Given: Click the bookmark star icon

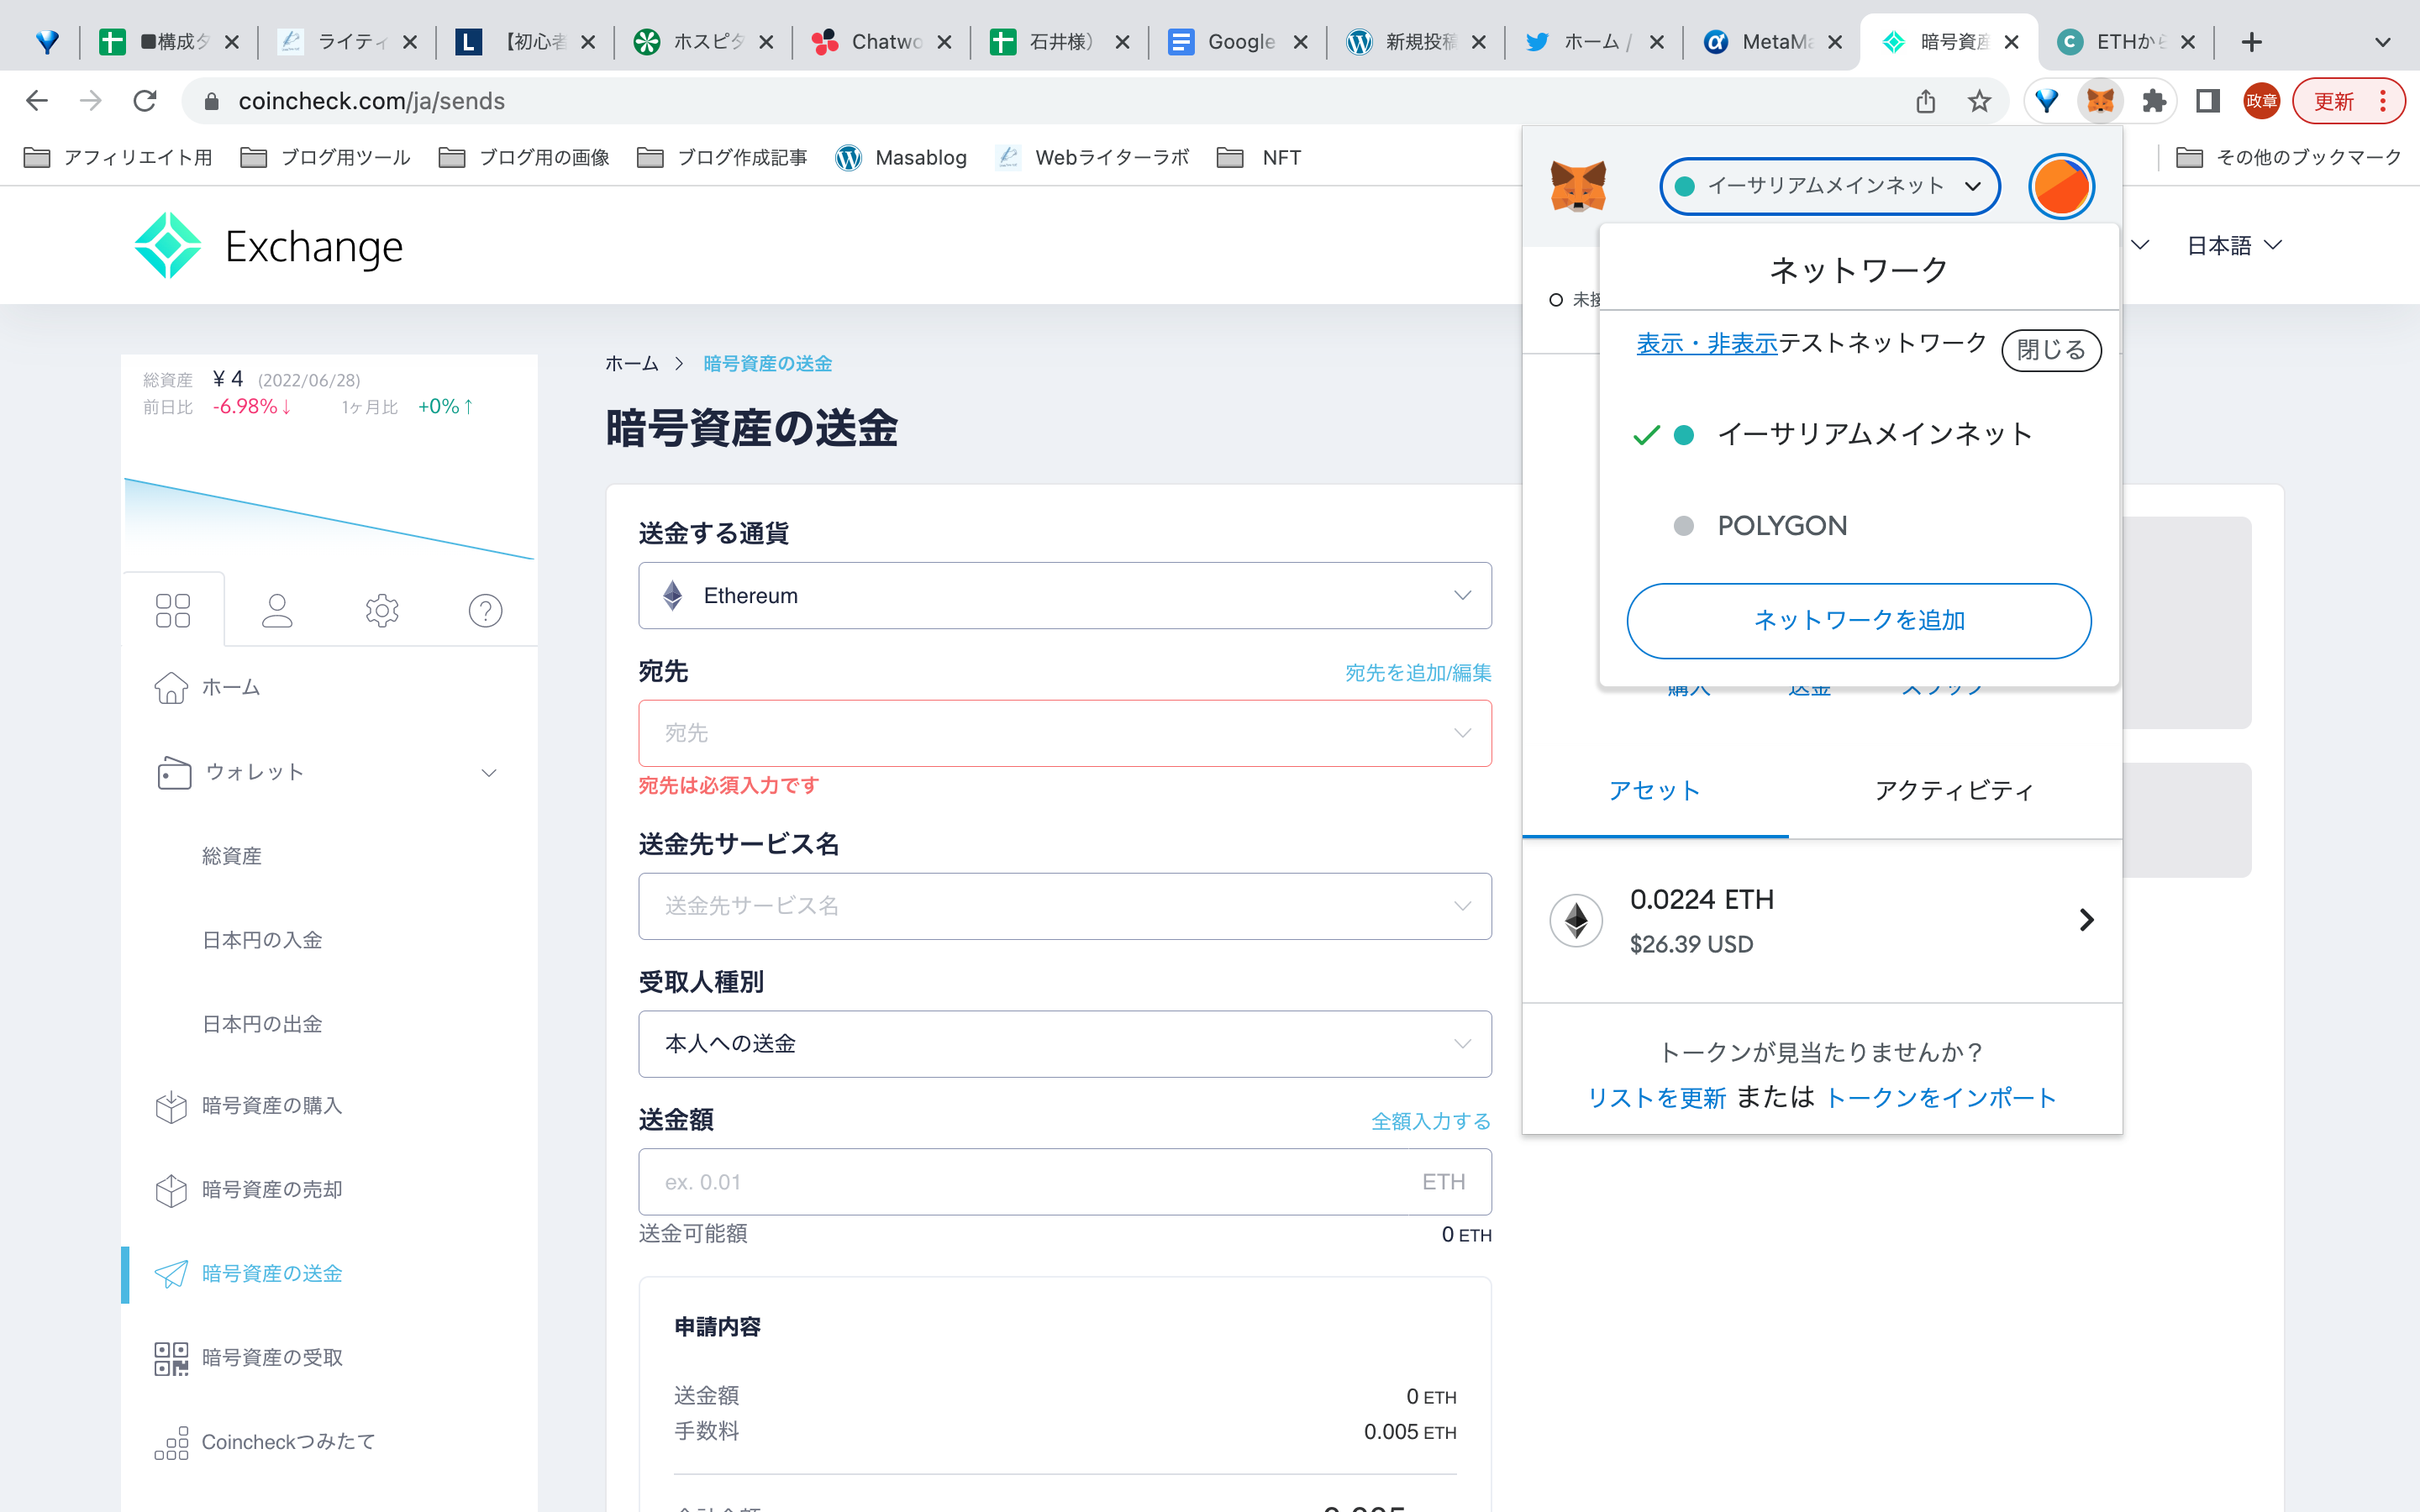Looking at the screenshot, I should 1979,101.
